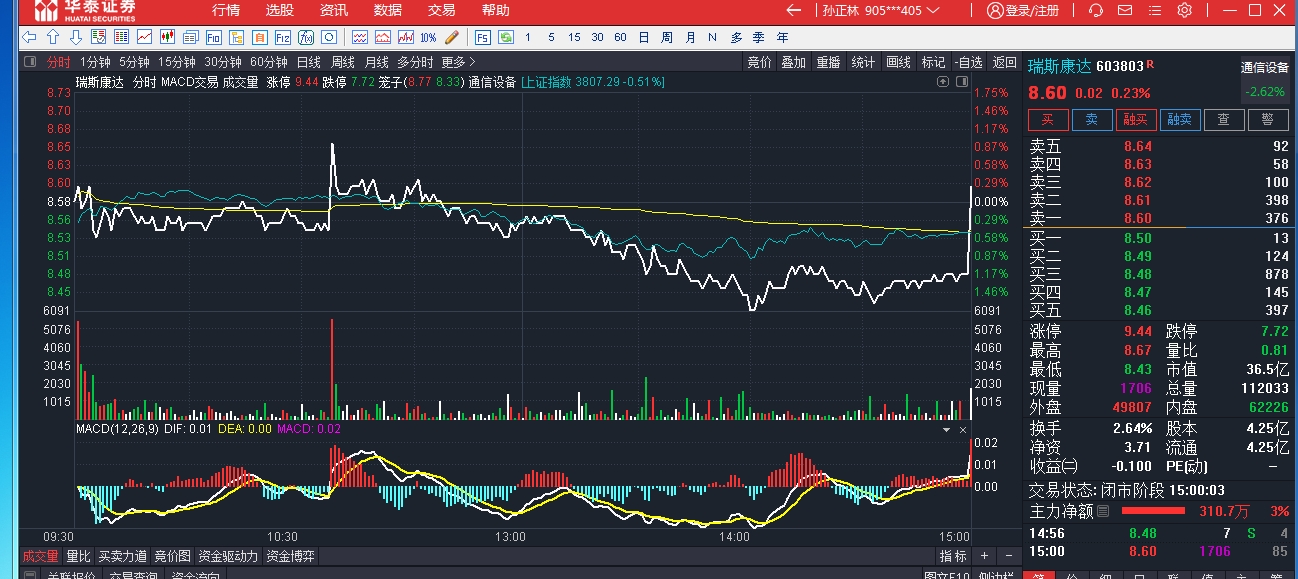Click the 警 alert button

coord(1268,120)
